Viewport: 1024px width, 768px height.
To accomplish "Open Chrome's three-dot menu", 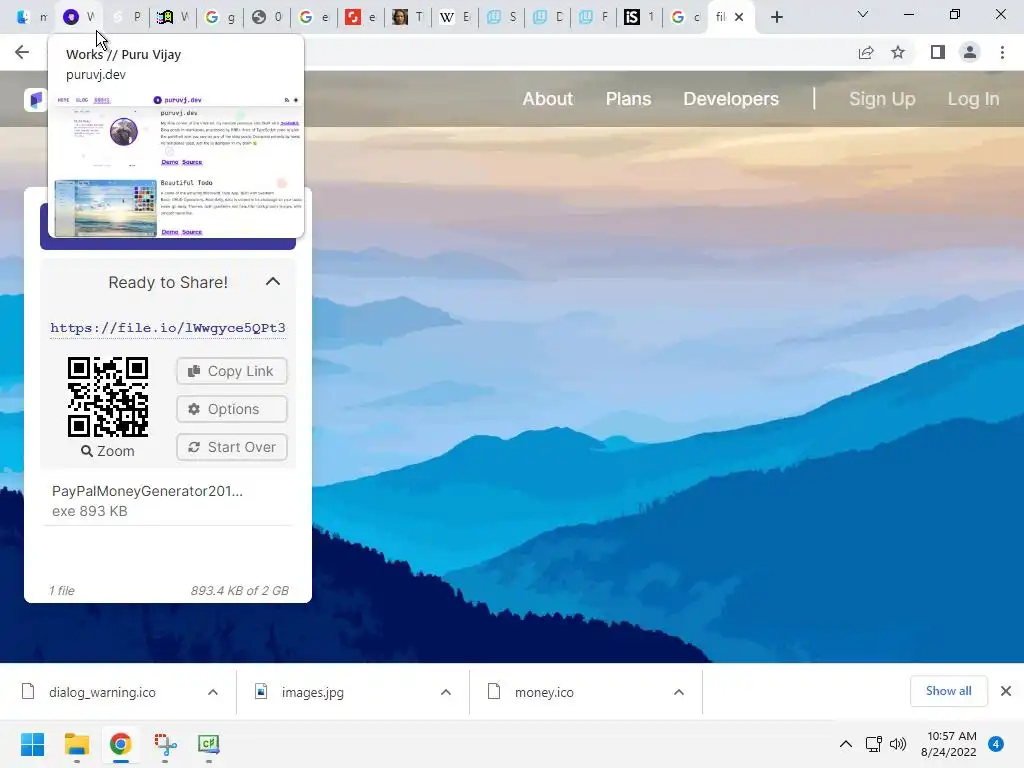I will click(x=1002, y=52).
